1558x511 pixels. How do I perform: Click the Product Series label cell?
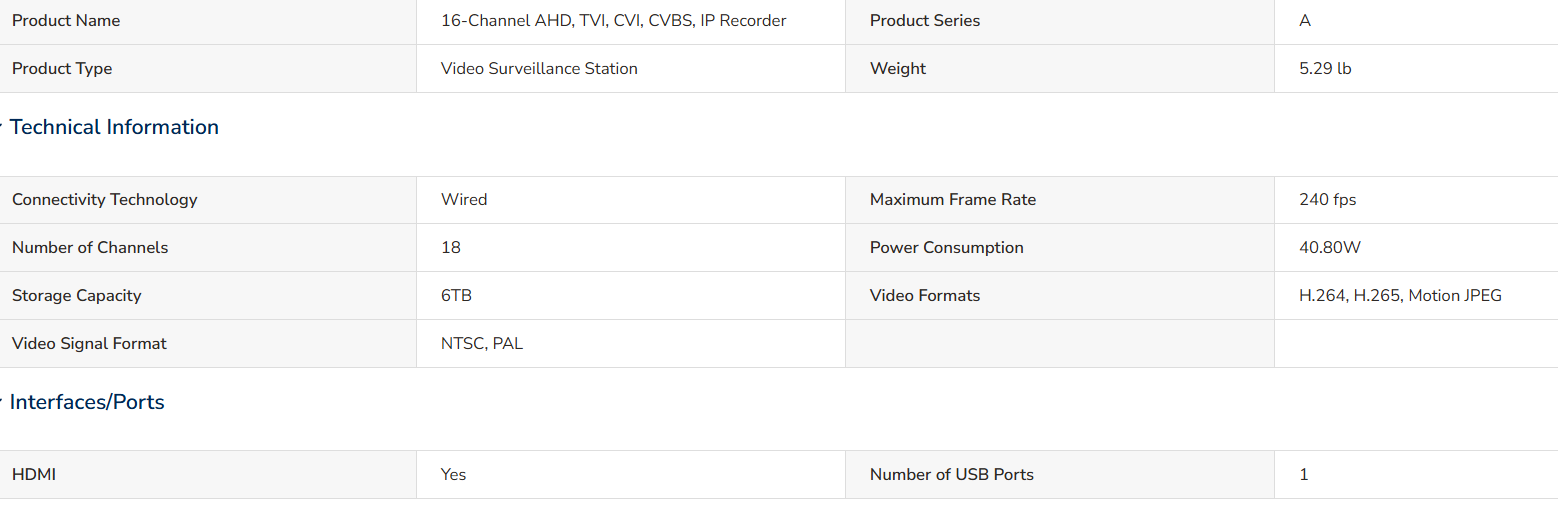[1060, 21]
